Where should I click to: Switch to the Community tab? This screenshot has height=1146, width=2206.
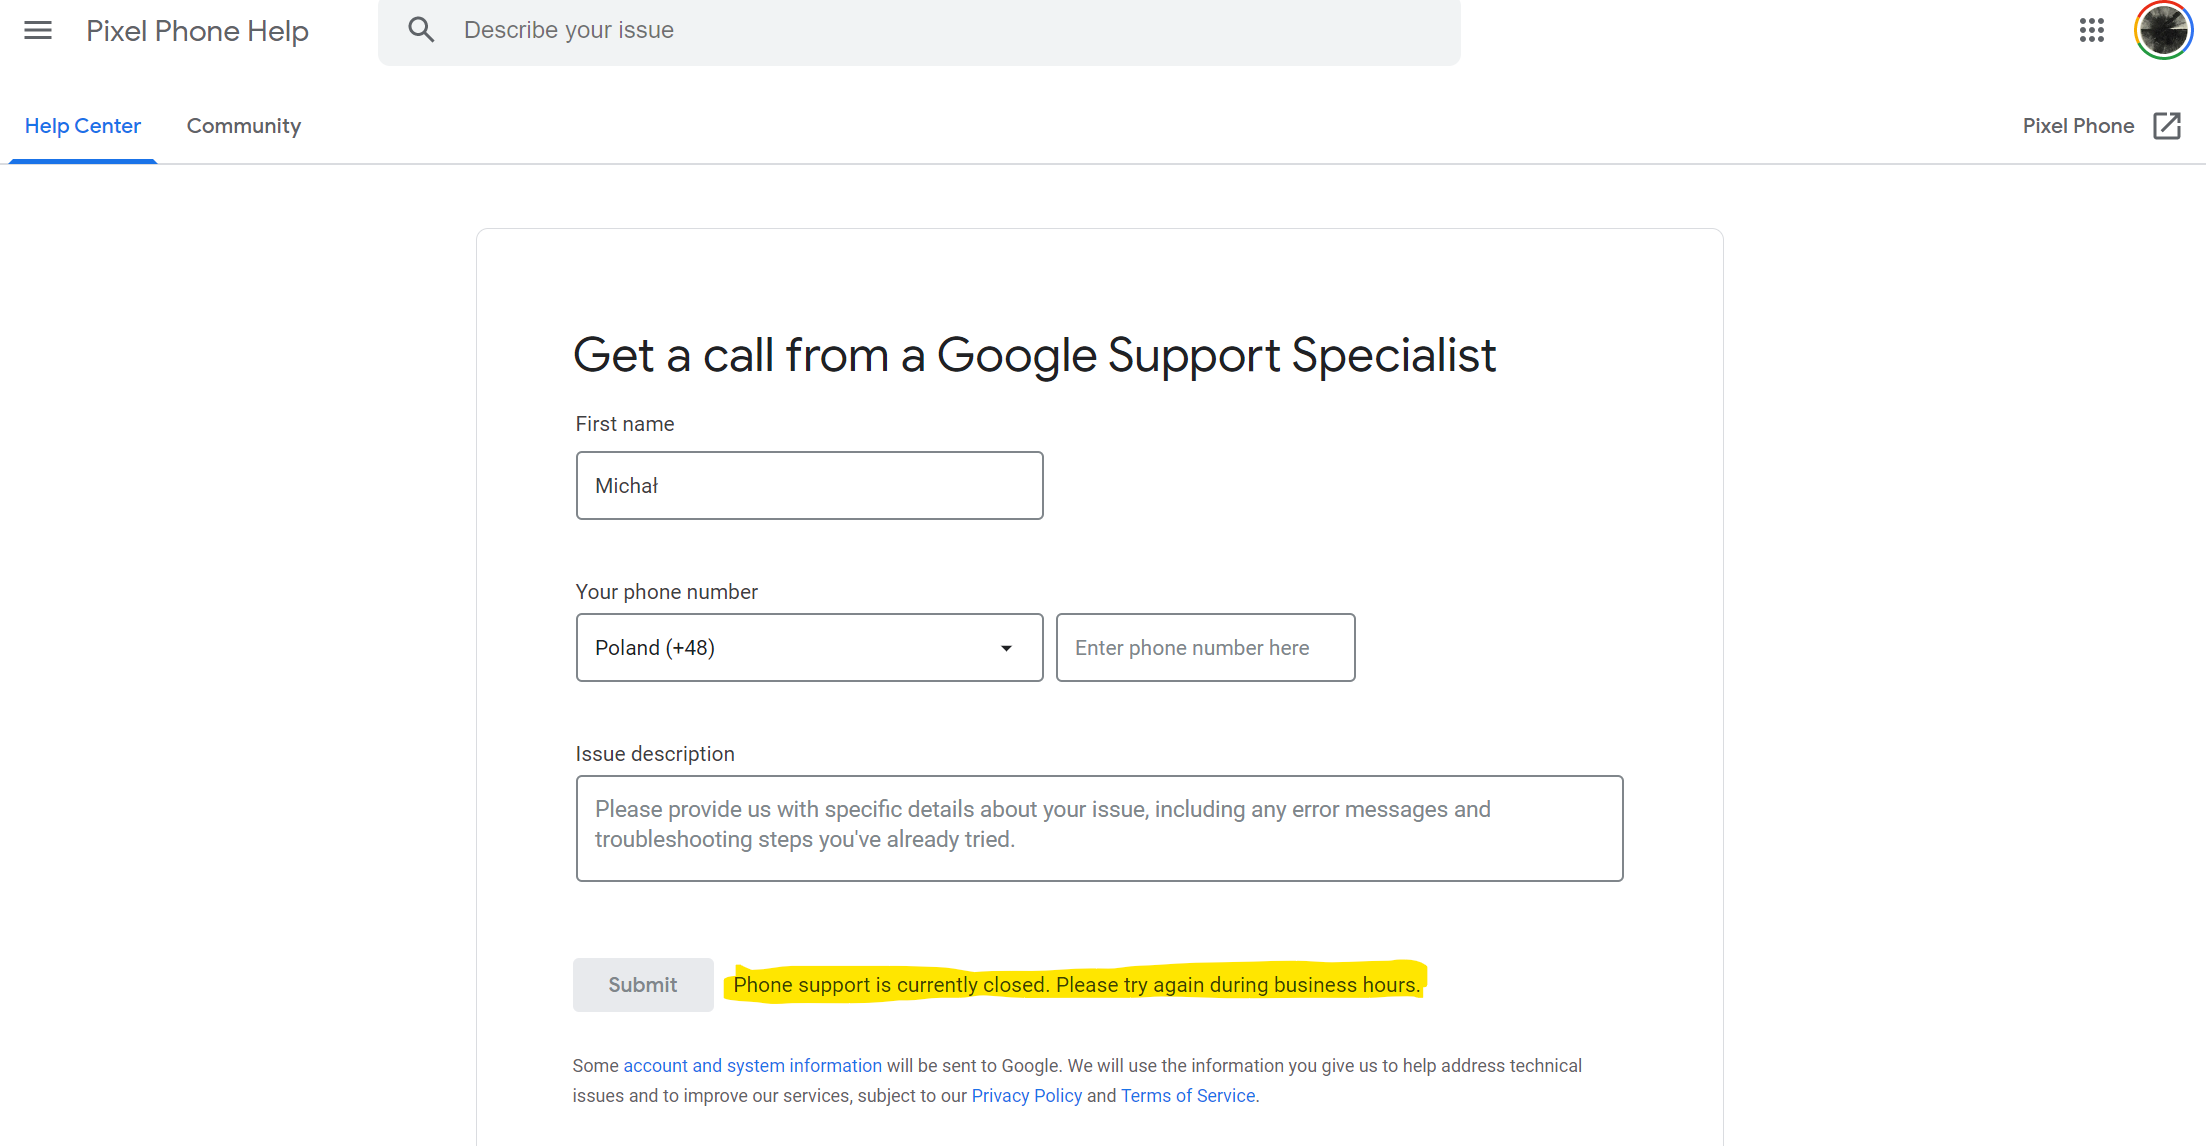(x=244, y=126)
